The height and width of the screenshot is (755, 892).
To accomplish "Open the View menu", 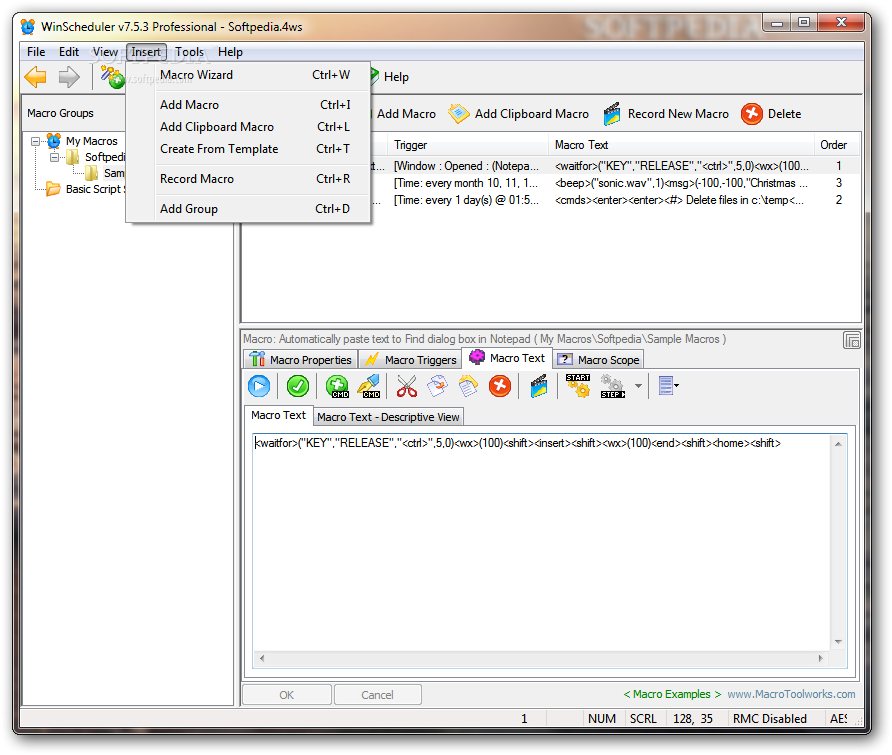I will (105, 52).
